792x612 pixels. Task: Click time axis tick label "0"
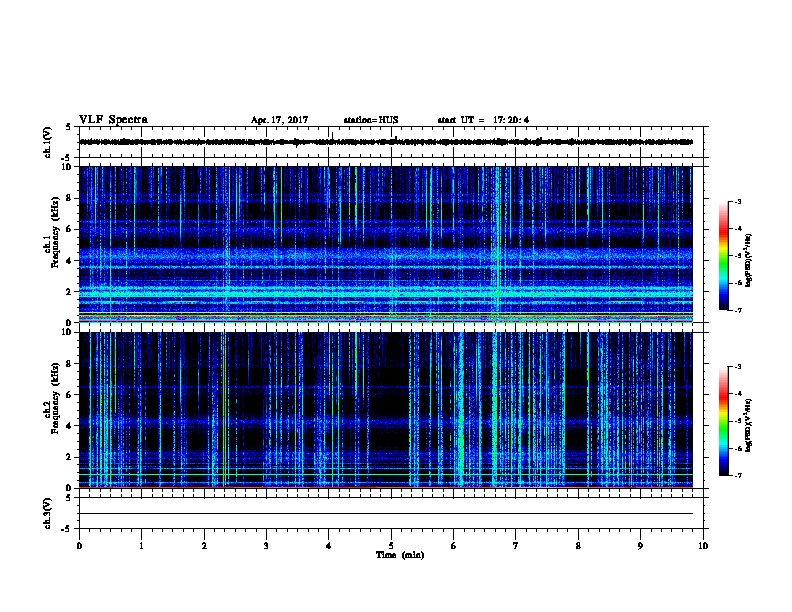tap(79, 546)
